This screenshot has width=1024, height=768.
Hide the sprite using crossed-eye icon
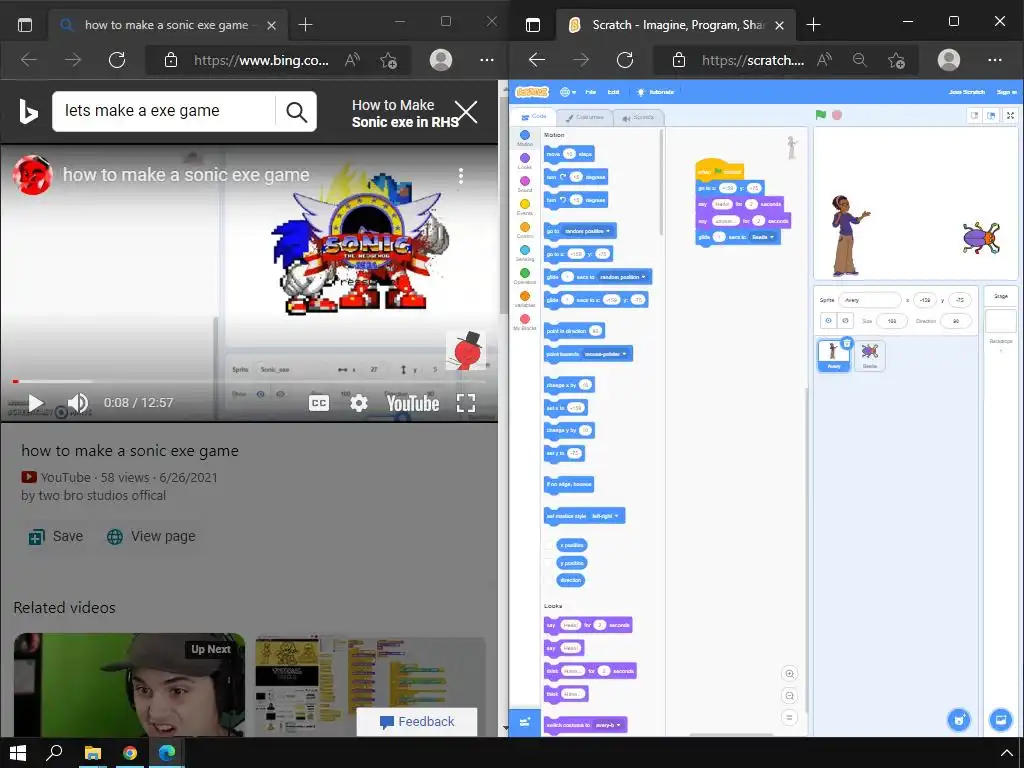pos(845,321)
